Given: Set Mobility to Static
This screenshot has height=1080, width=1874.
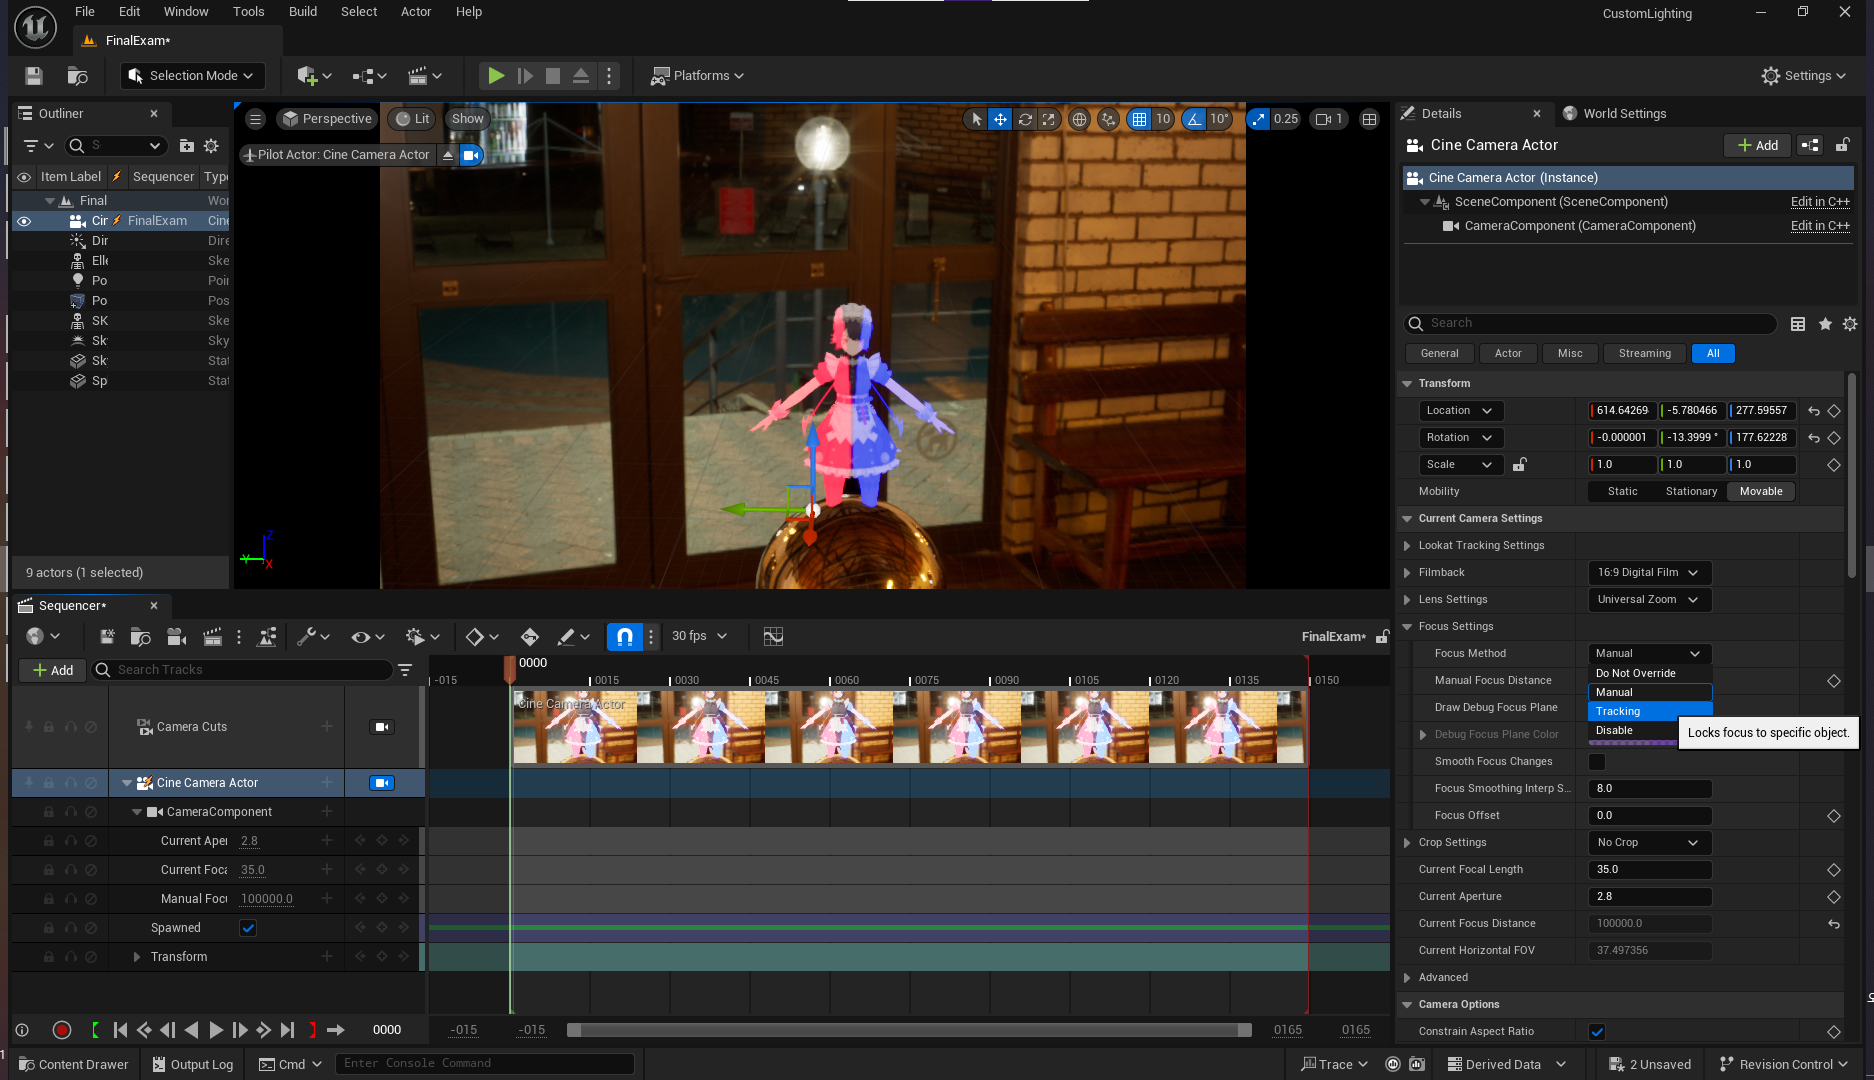Looking at the screenshot, I should 1622,492.
